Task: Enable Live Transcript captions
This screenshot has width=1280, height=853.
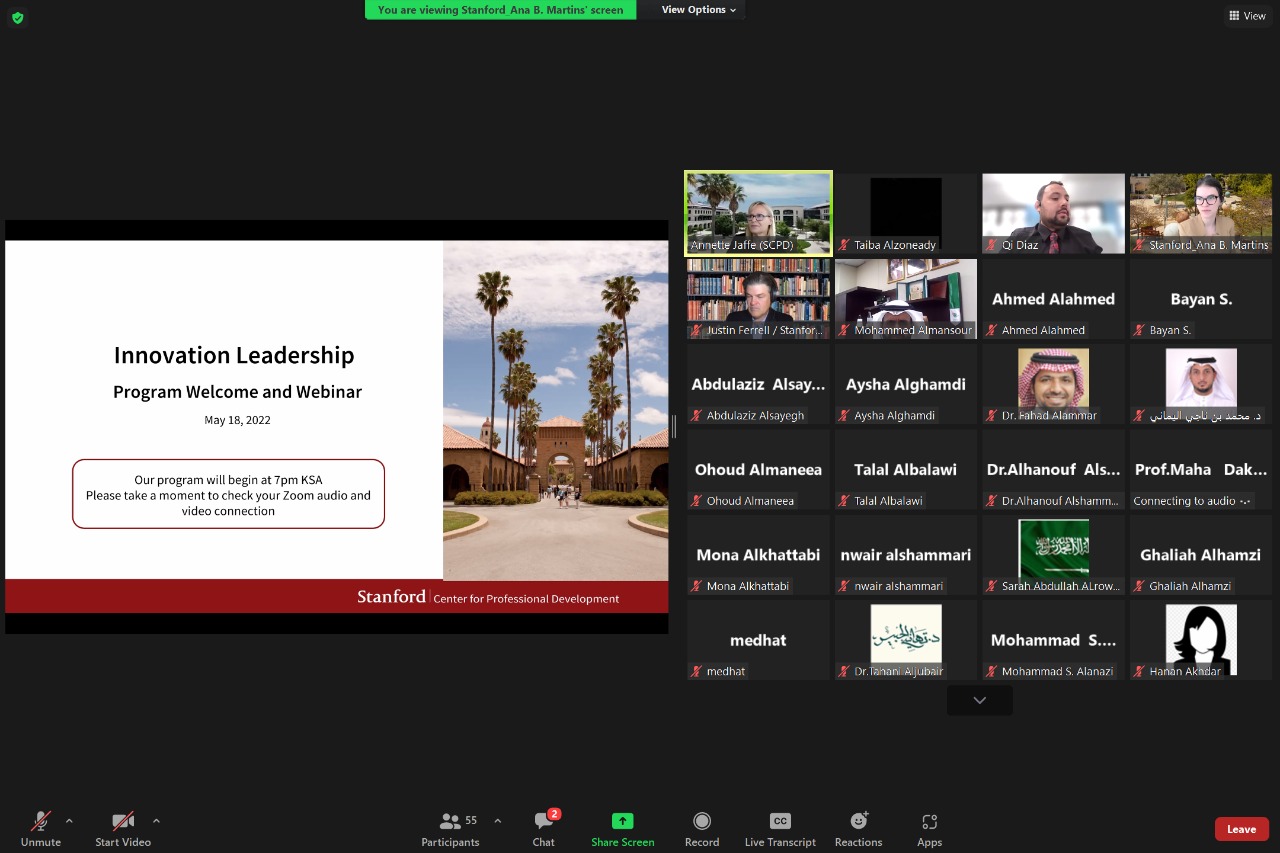Action: (780, 829)
